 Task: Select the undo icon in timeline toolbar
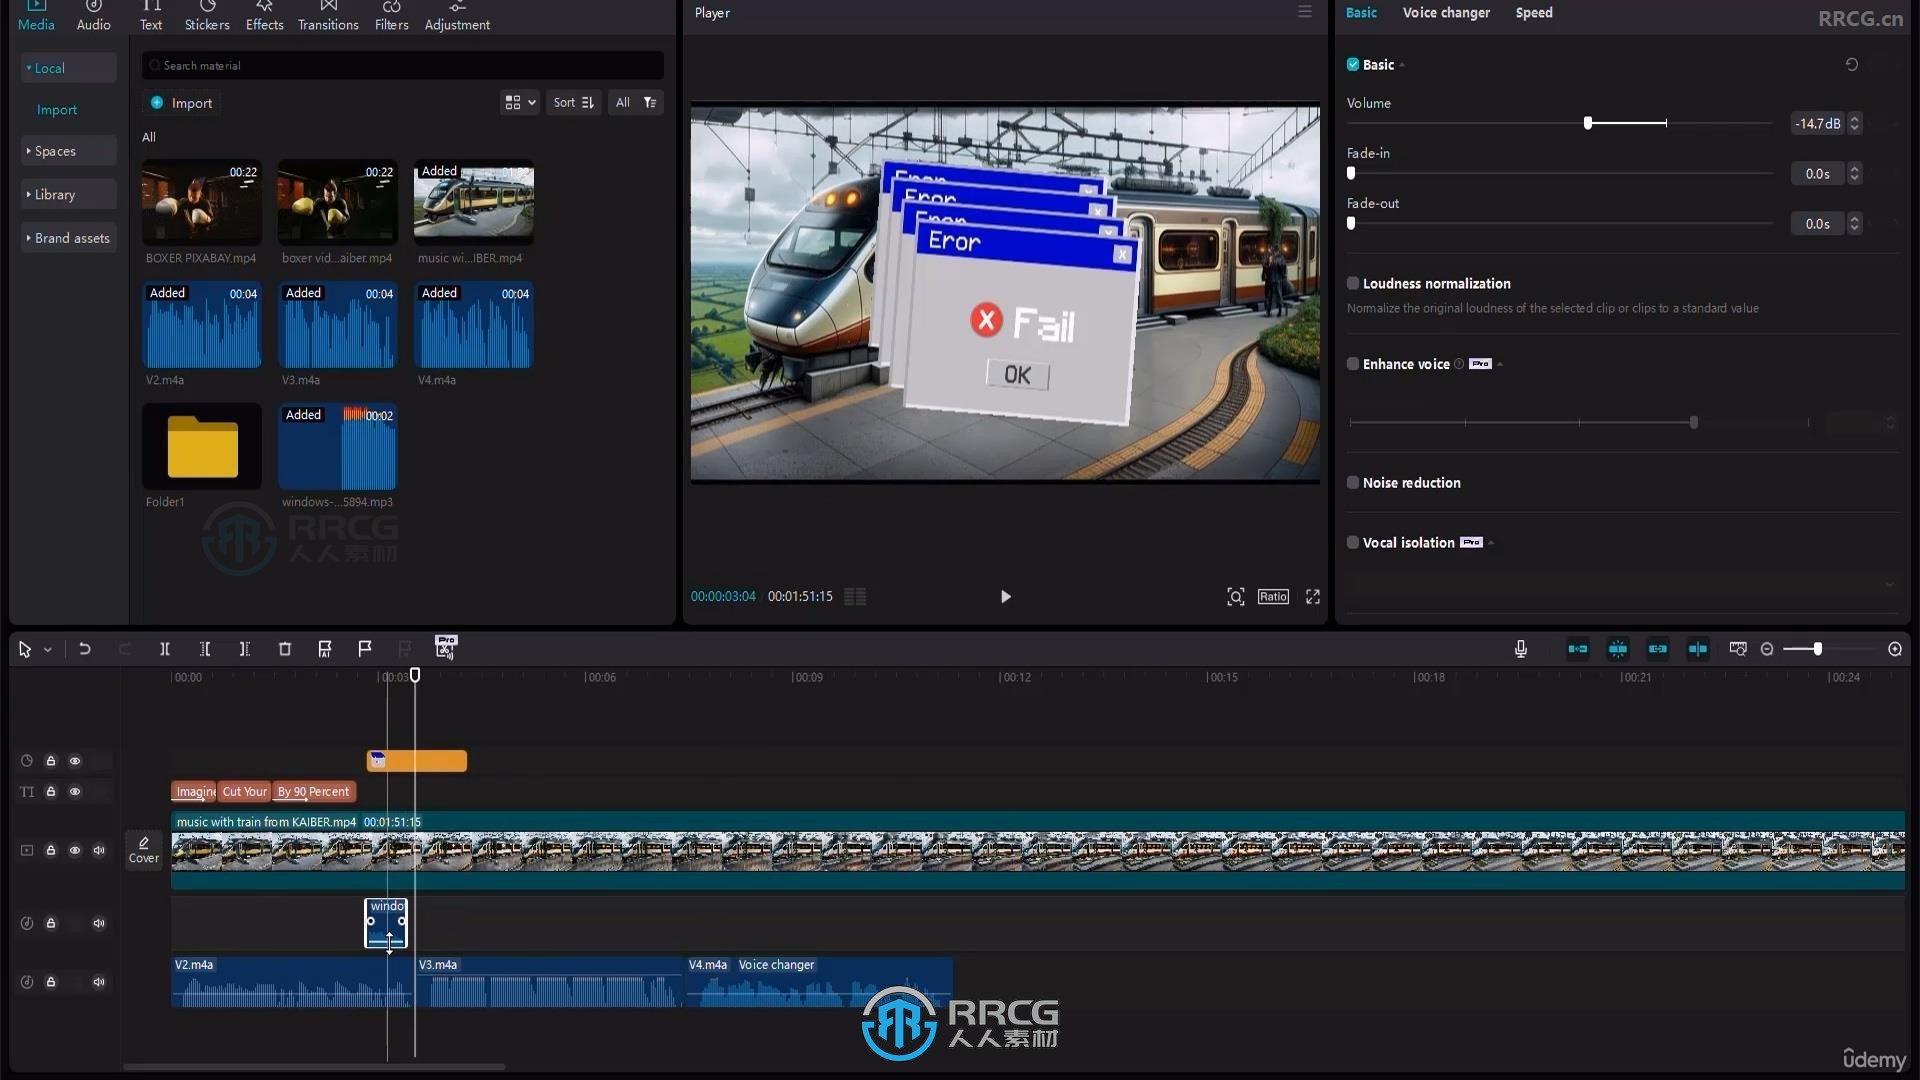[83, 647]
